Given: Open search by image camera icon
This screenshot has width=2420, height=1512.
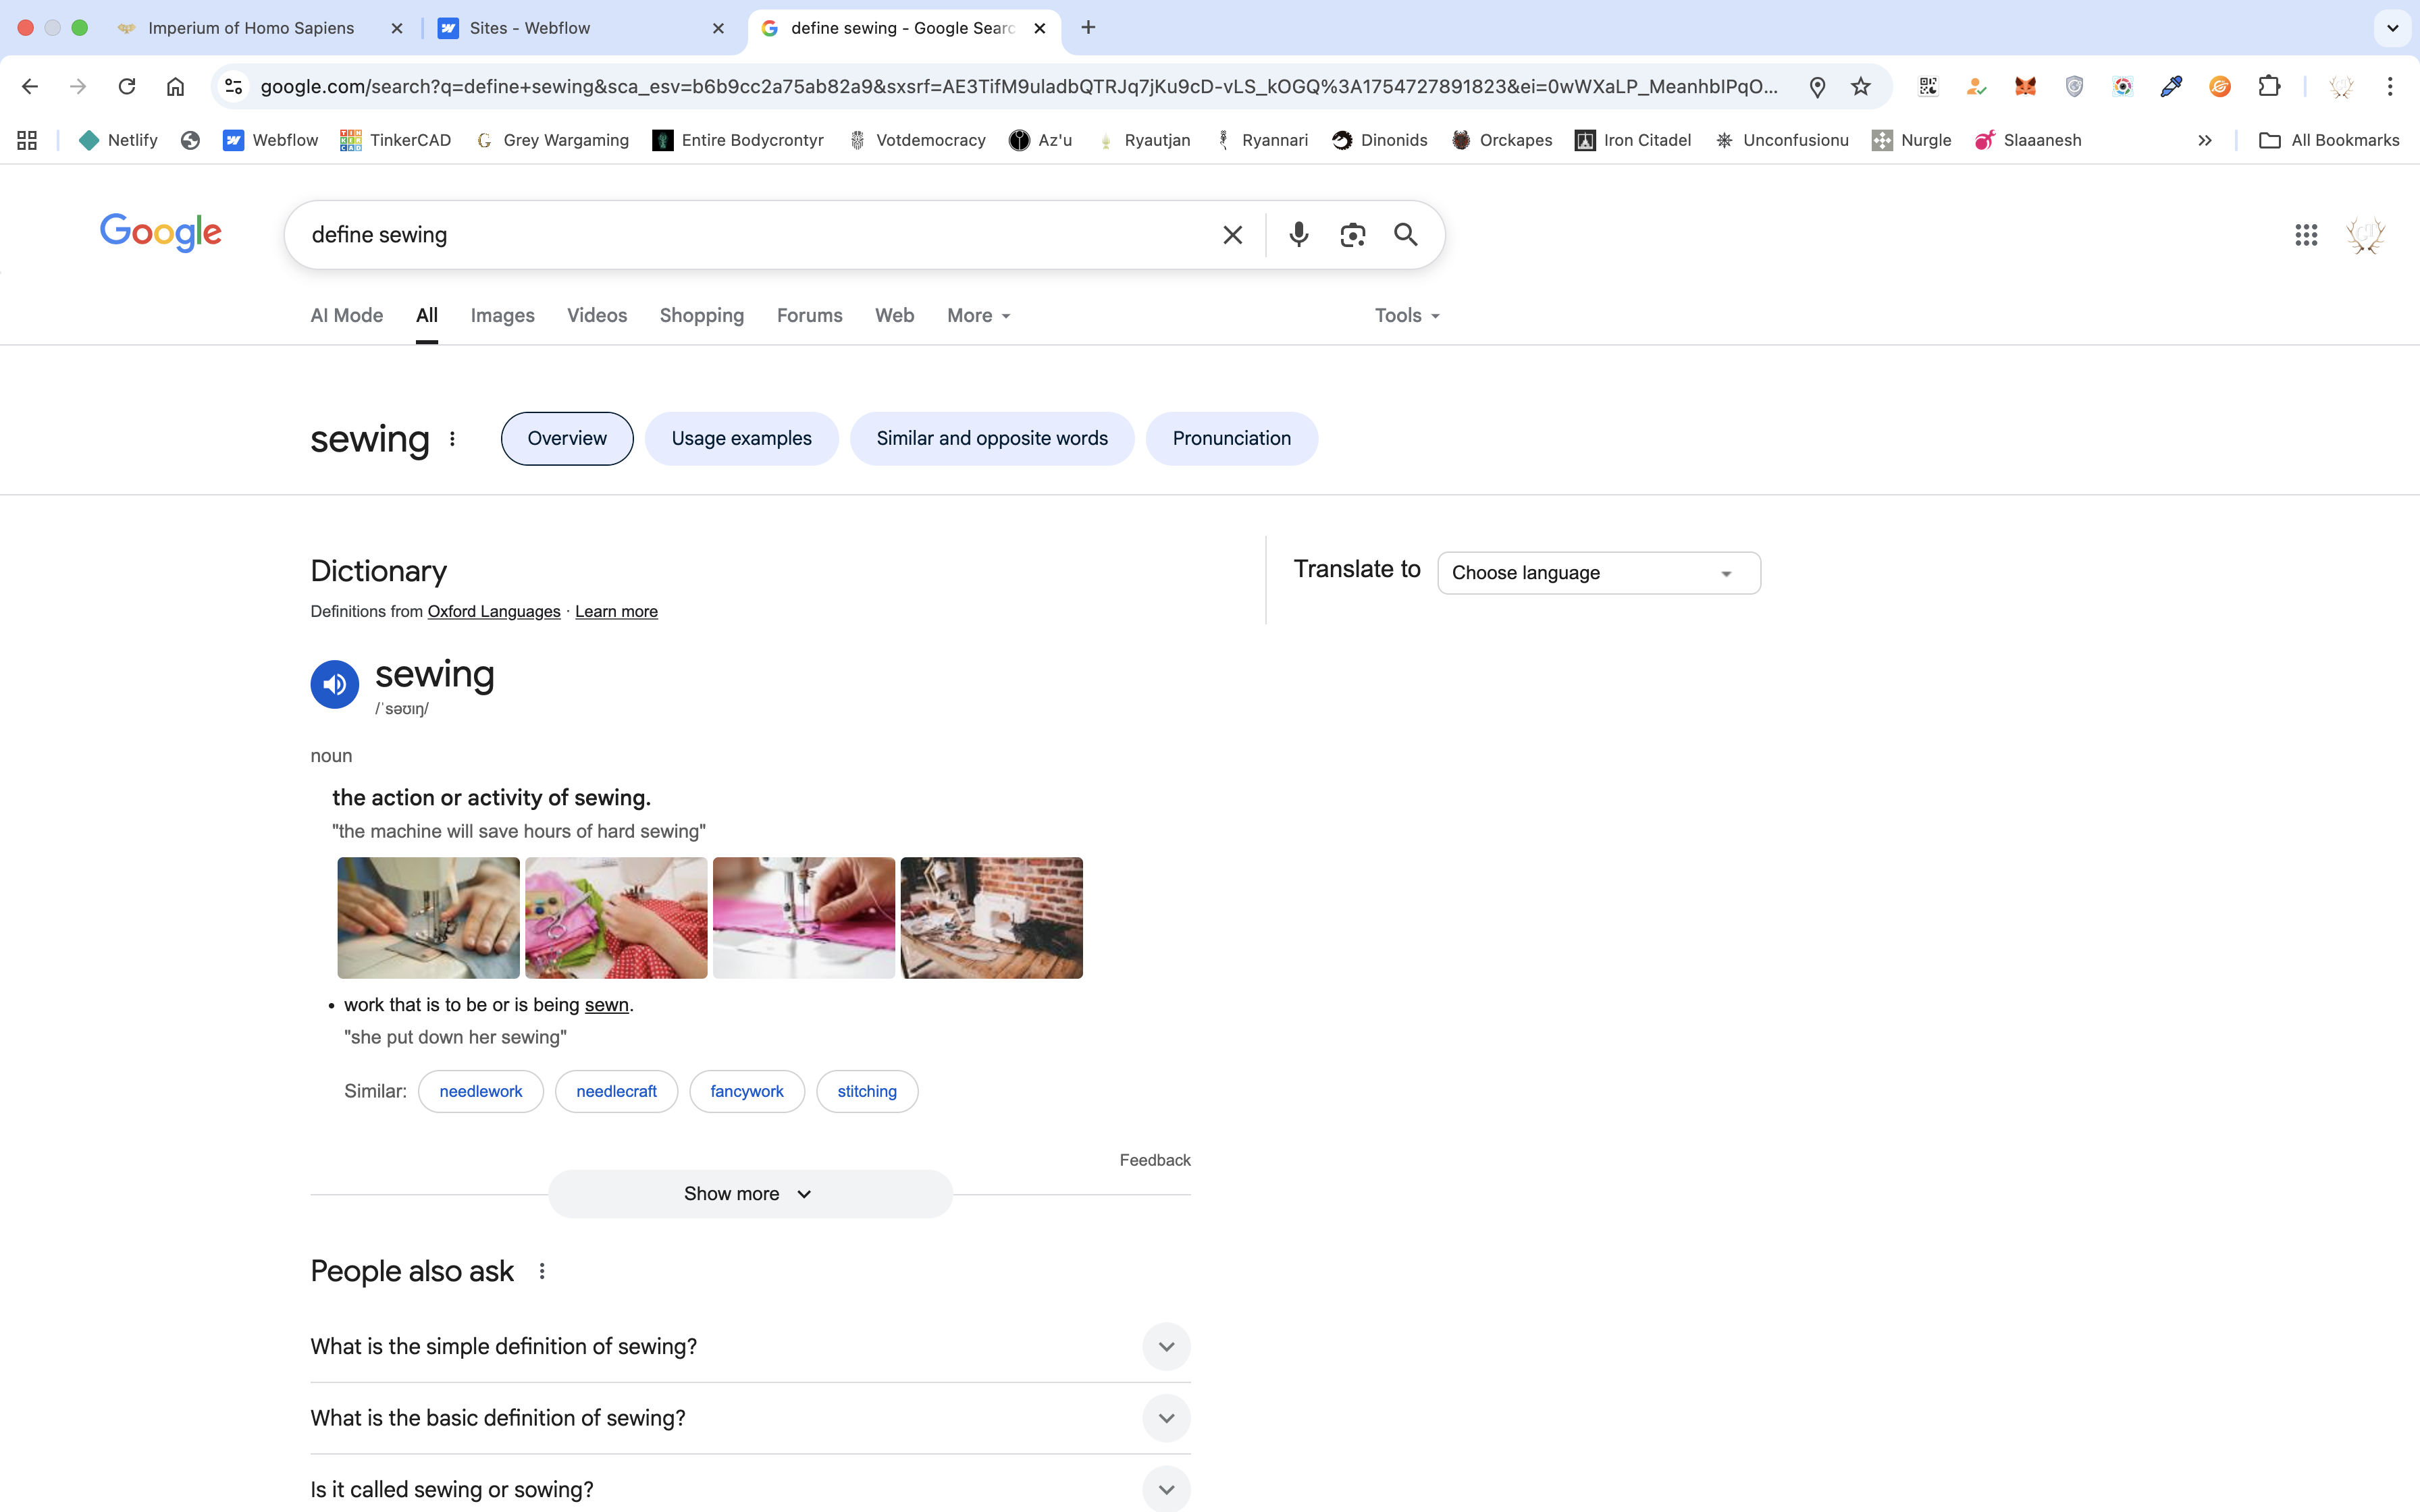Looking at the screenshot, I should [1352, 235].
